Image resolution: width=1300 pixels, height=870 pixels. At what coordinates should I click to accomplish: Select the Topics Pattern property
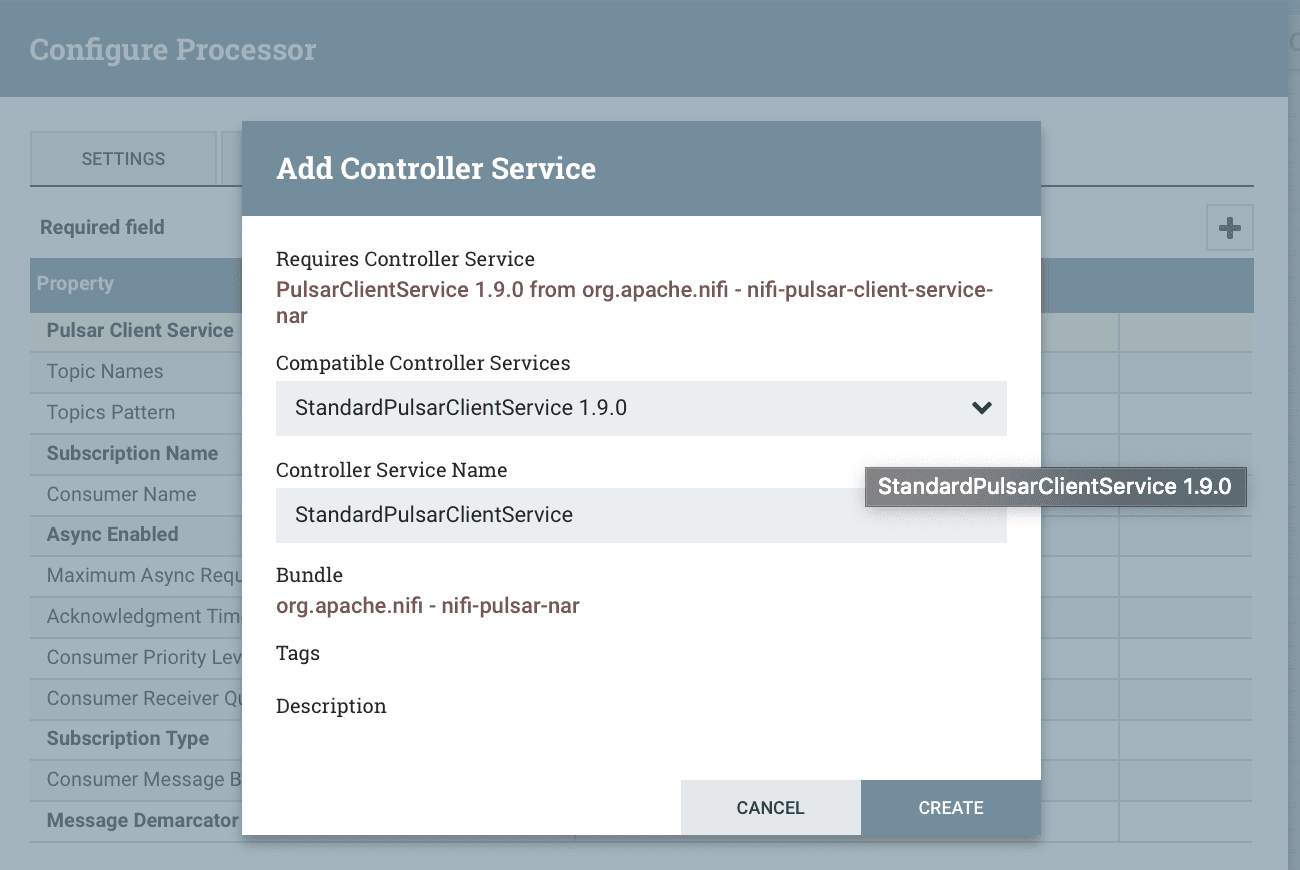pos(111,413)
